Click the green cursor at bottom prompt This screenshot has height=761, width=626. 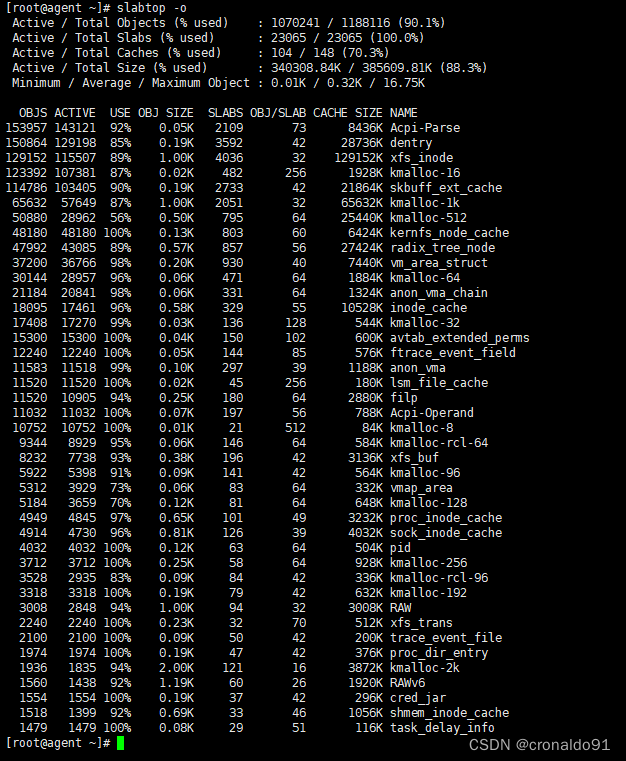click(x=120, y=744)
